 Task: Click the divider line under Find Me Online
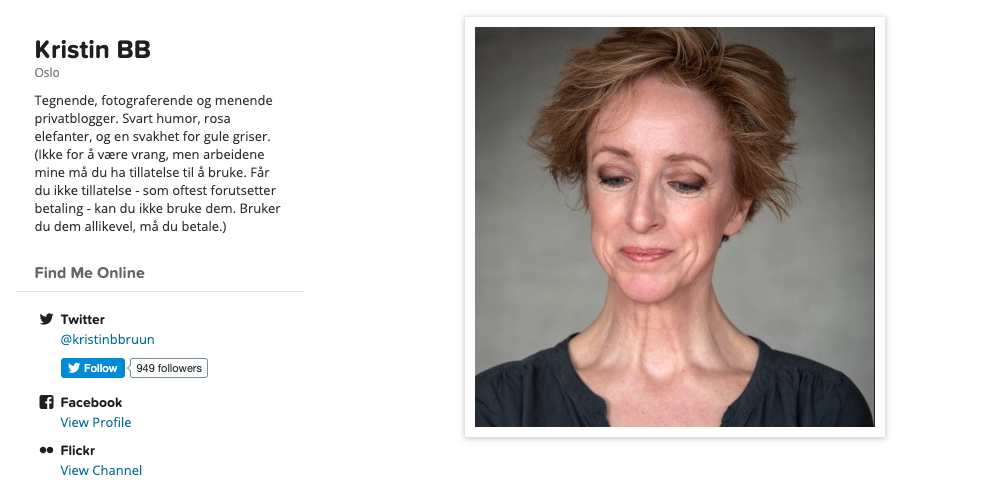coord(160,291)
